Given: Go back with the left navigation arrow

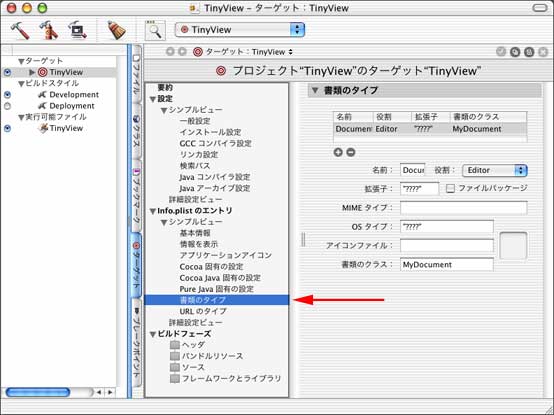Looking at the screenshot, I should pyautogui.click(x=170, y=52).
